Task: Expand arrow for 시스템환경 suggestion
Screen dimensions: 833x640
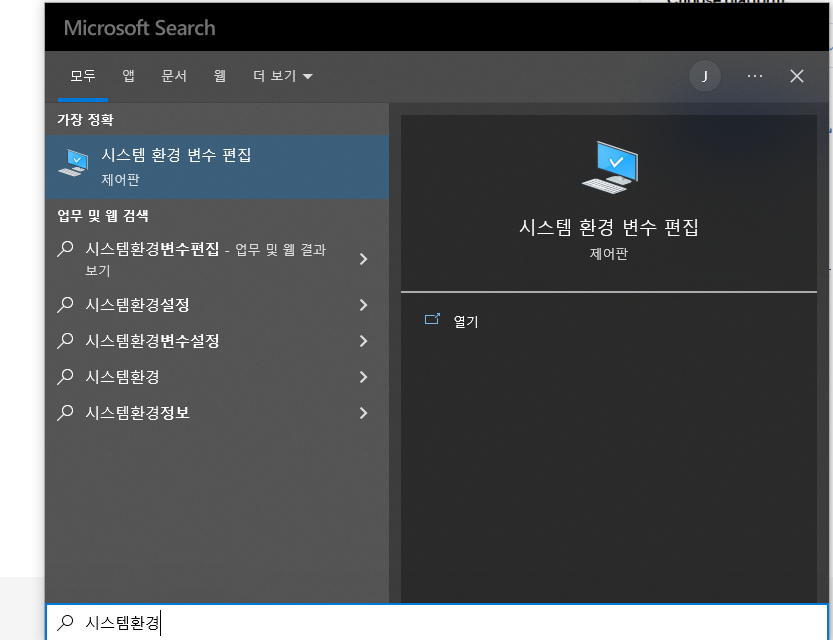Action: (363, 377)
